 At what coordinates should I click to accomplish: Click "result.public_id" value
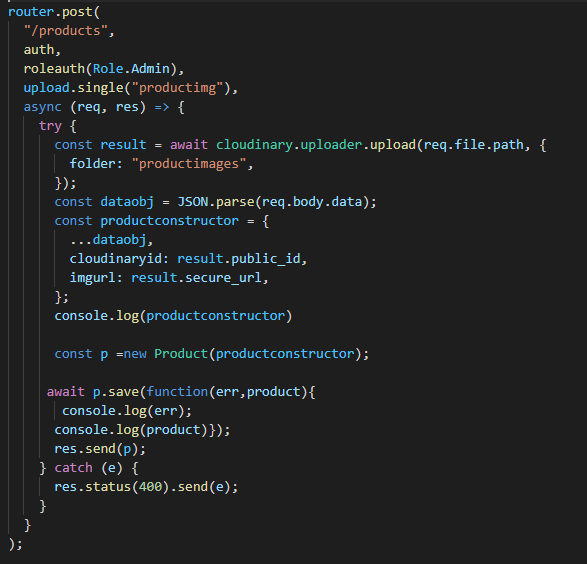tap(238, 259)
